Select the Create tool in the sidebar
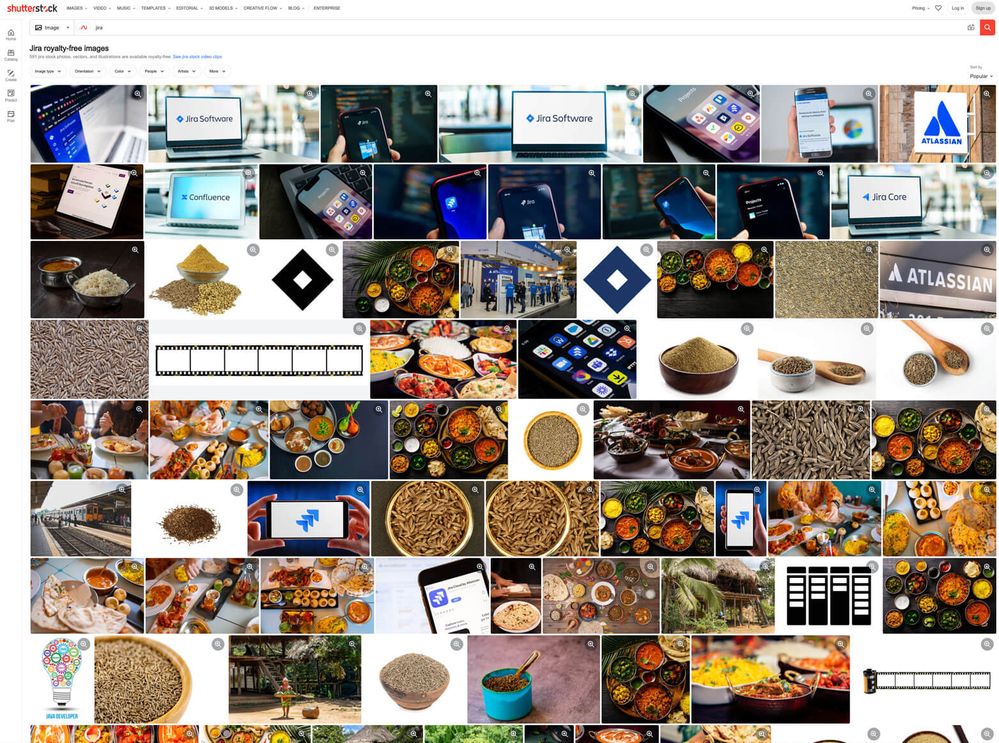This screenshot has height=743, width=999. (x=9, y=75)
